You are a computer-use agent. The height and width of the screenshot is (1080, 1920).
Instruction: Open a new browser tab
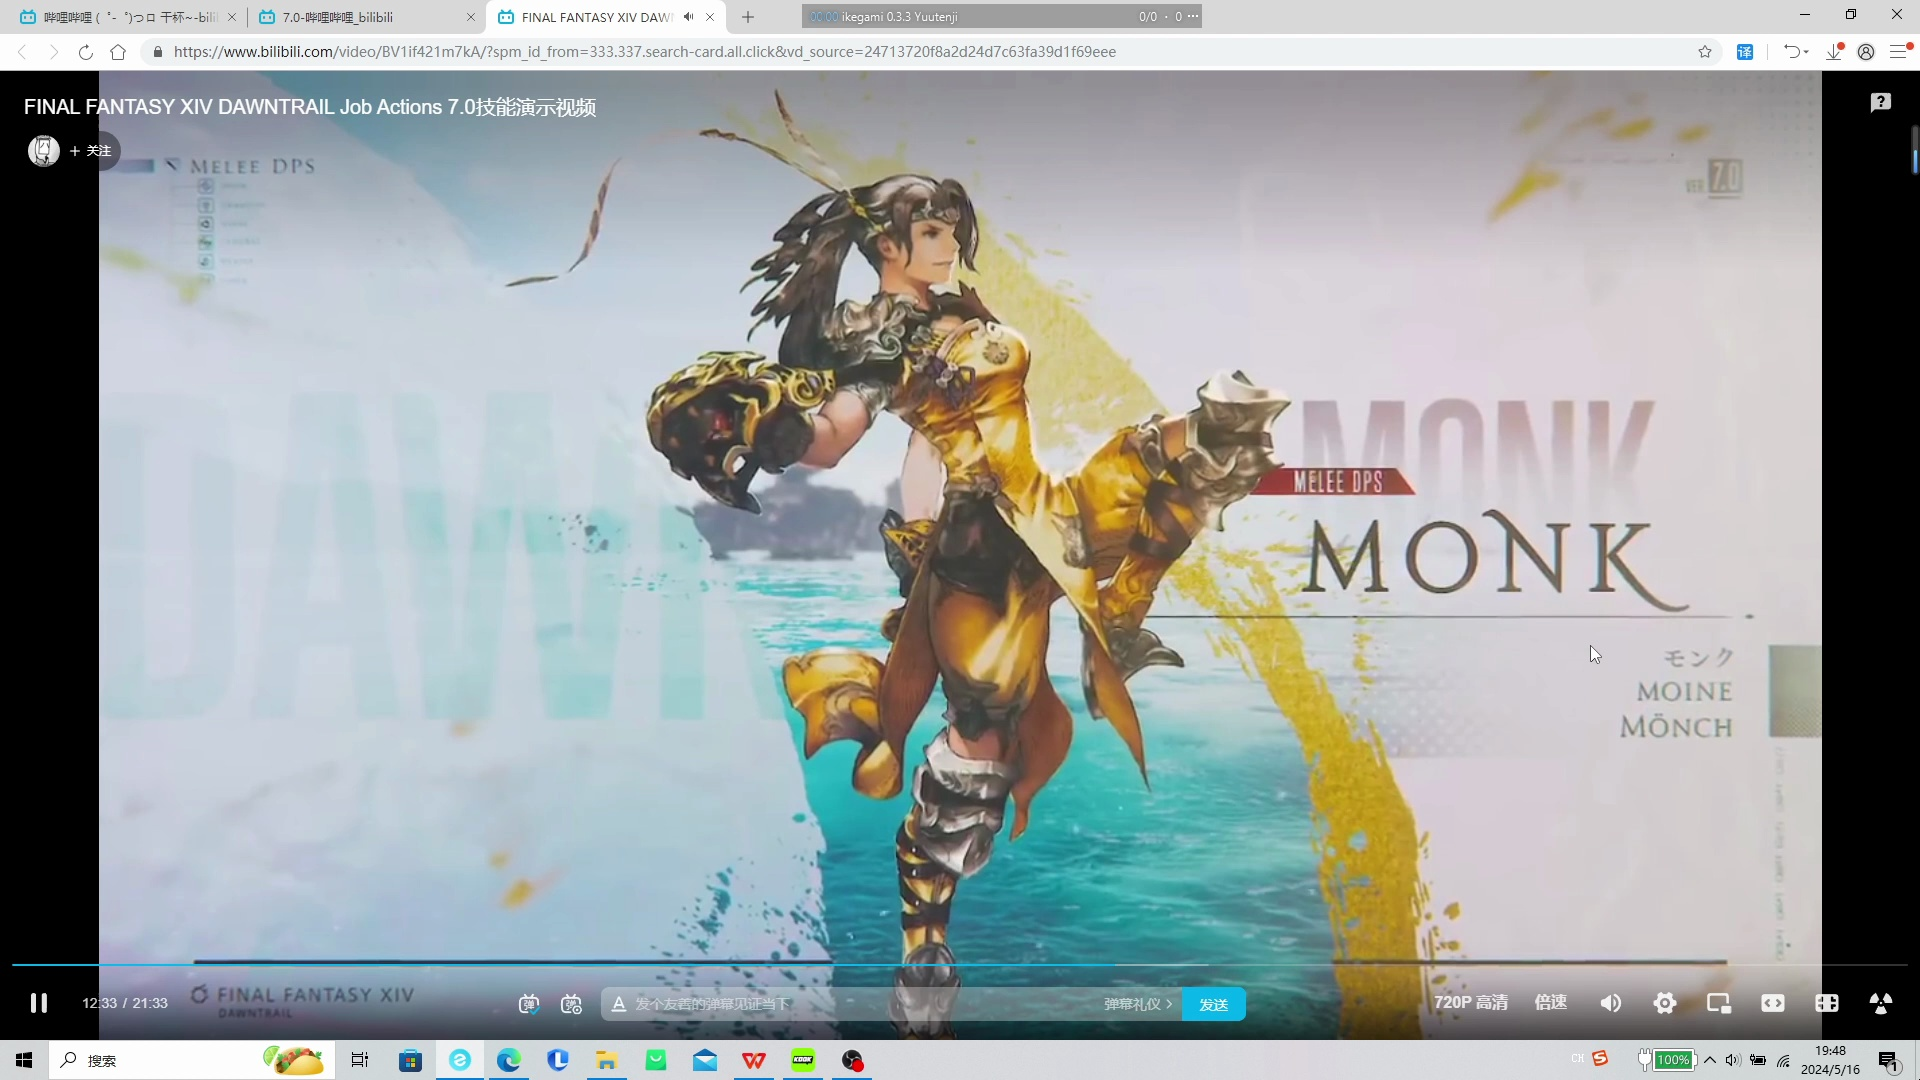tap(748, 17)
